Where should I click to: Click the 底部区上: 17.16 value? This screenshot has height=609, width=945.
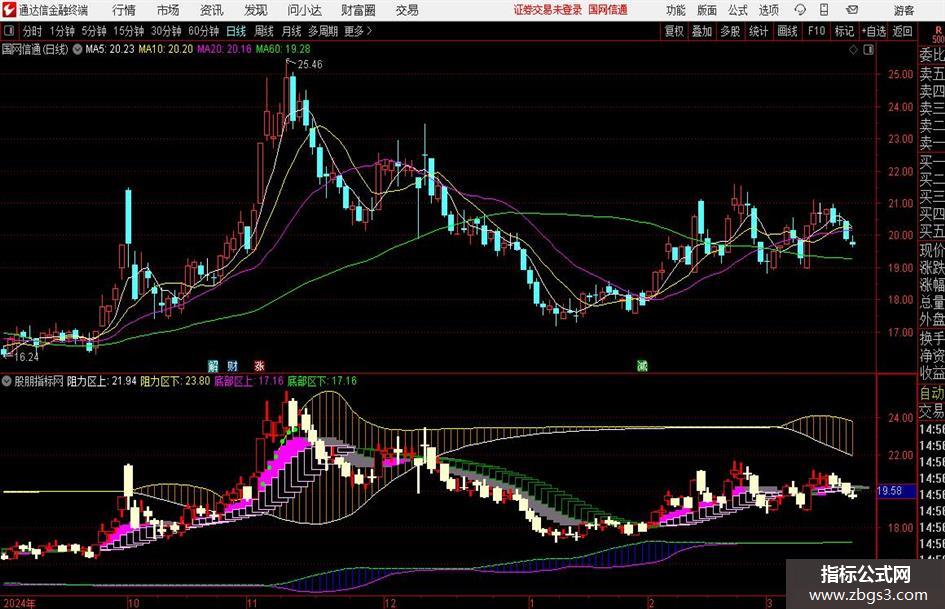click(249, 381)
